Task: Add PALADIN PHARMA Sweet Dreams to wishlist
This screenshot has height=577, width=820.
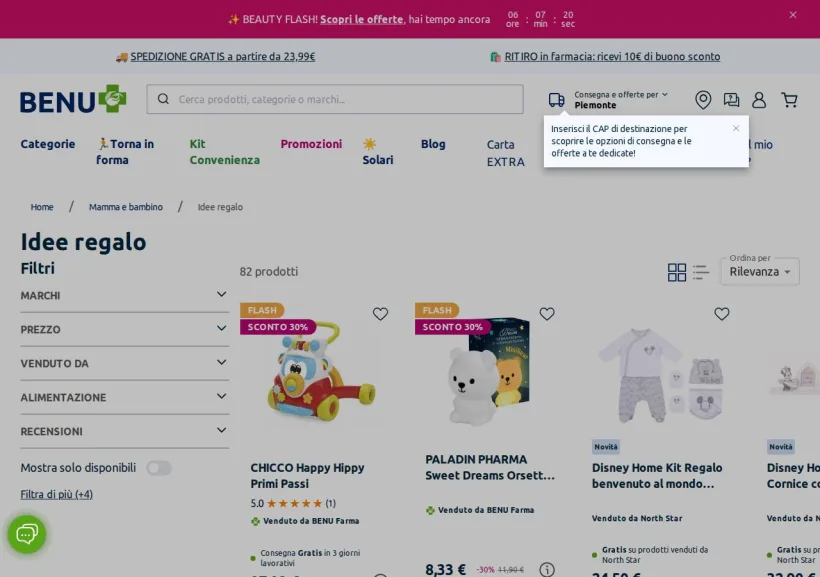Action: tap(547, 314)
